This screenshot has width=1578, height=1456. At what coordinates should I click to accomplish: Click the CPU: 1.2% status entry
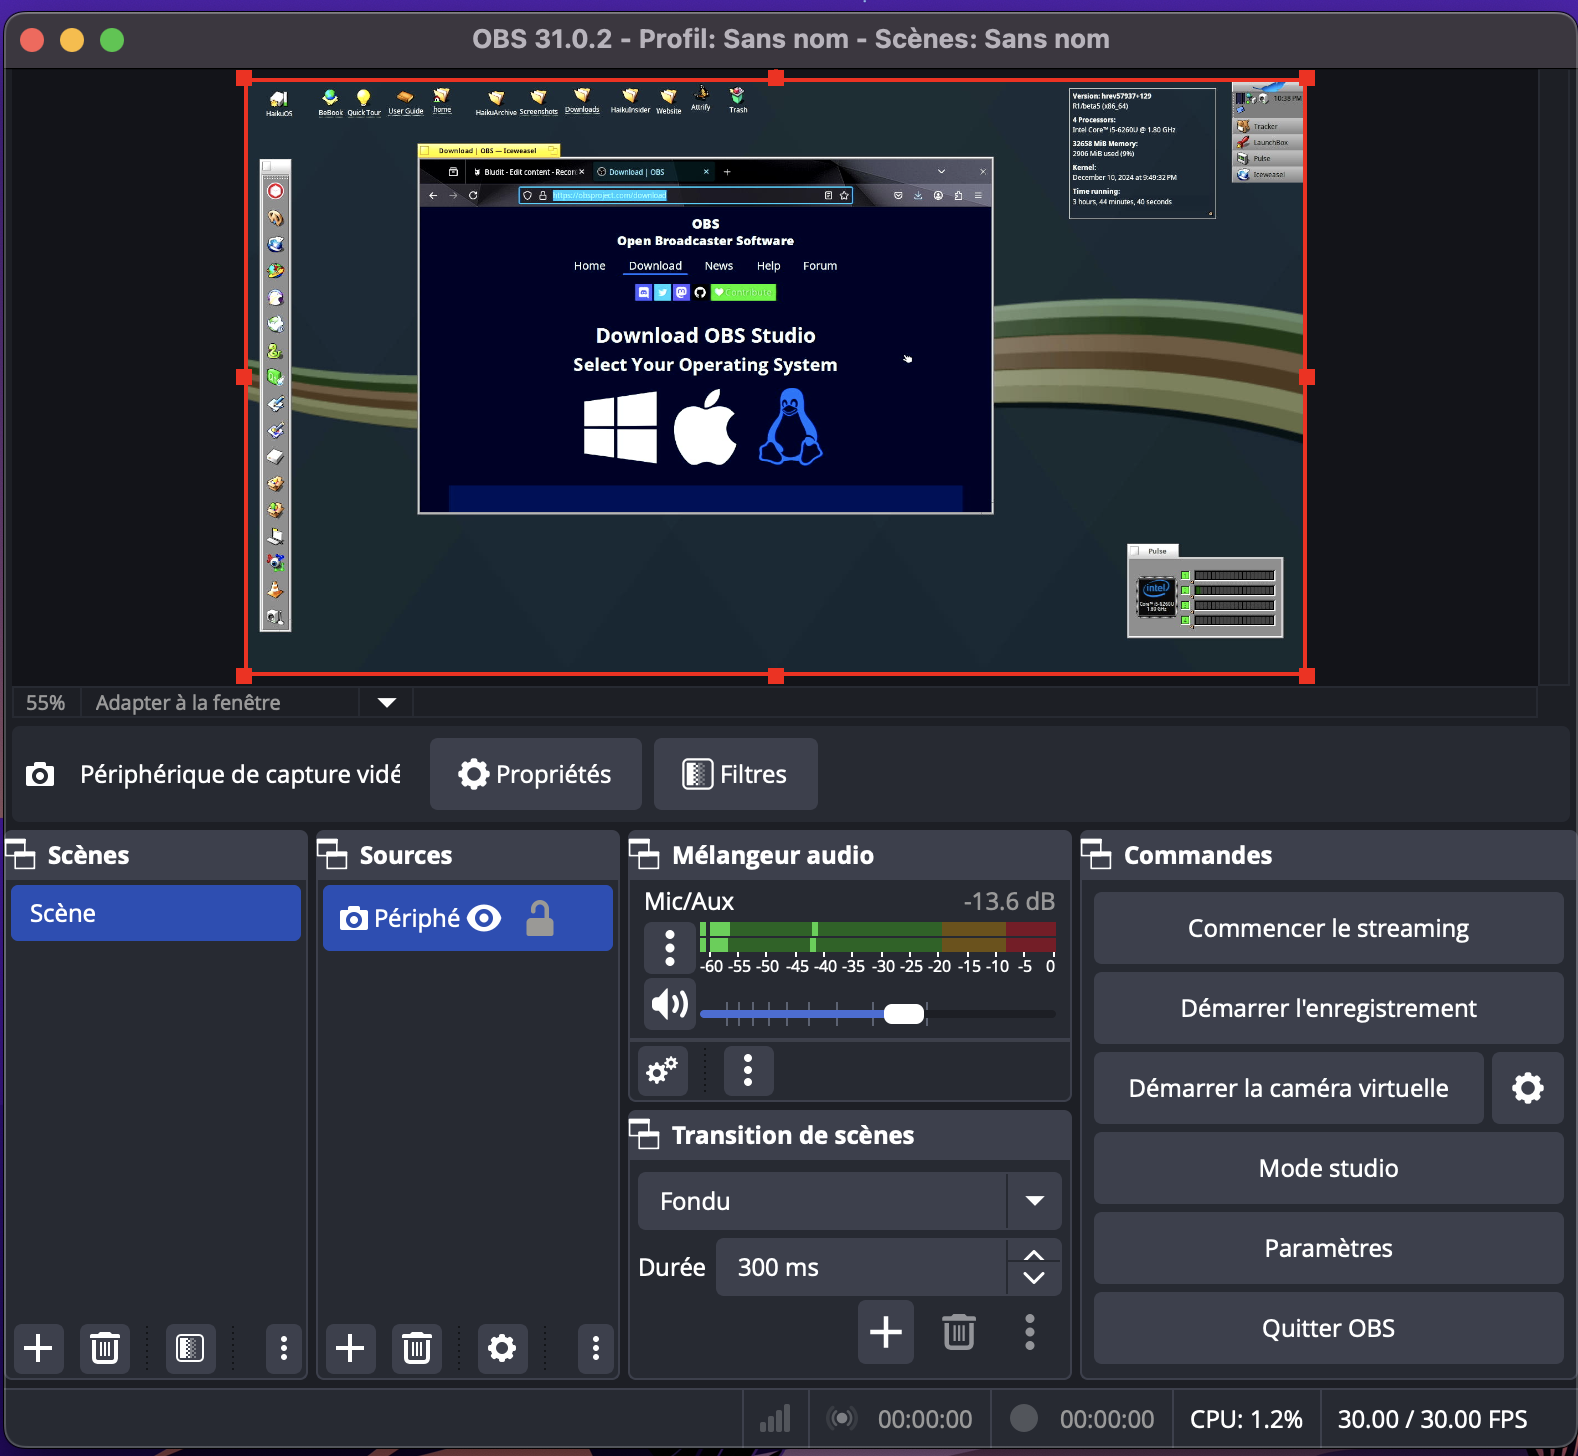(x=1246, y=1419)
